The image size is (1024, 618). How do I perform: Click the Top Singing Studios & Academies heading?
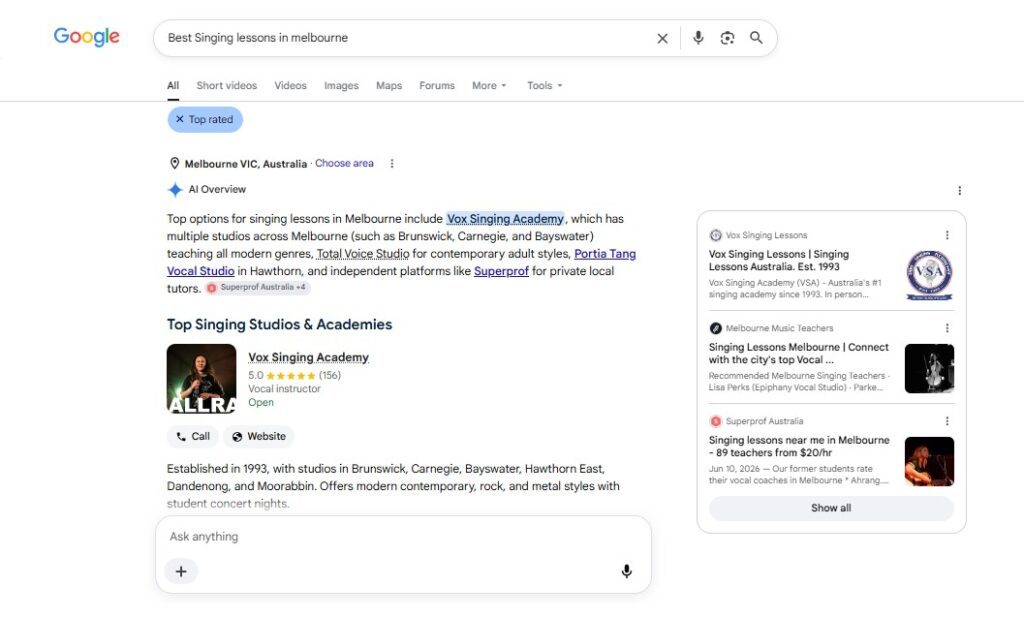(280, 325)
